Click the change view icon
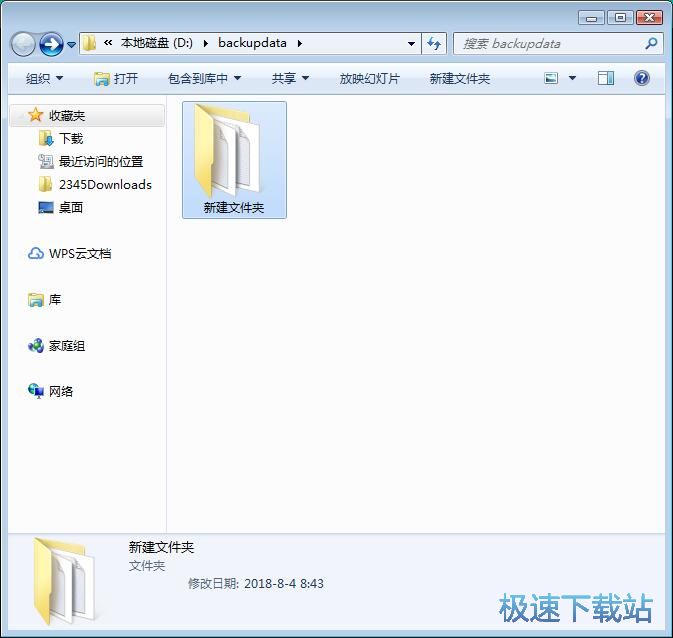Image resolution: width=673 pixels, height=638 pixels. coord(551,78)
